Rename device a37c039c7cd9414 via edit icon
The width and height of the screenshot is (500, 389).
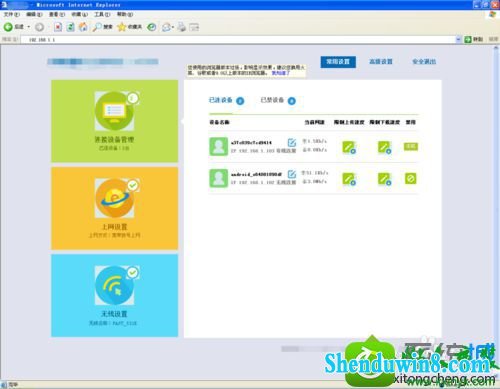[x=292, y=142]
